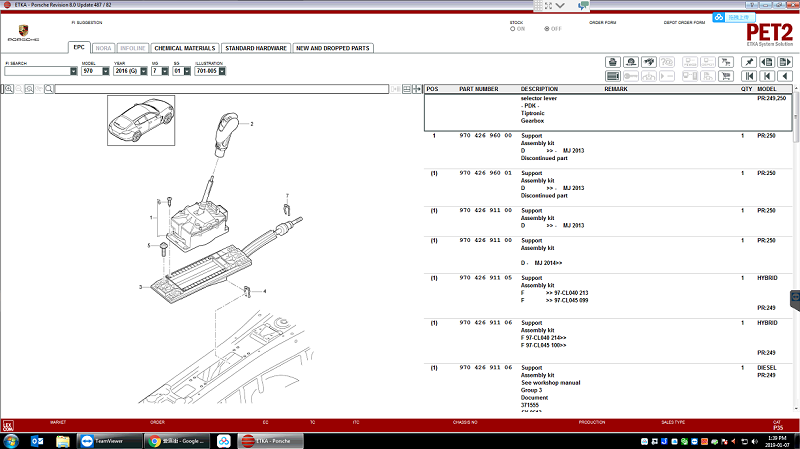Screen dimensions: 800x449
Task: Open Baidu cloud app in taskbar
Action: click(x=223, y=441)
